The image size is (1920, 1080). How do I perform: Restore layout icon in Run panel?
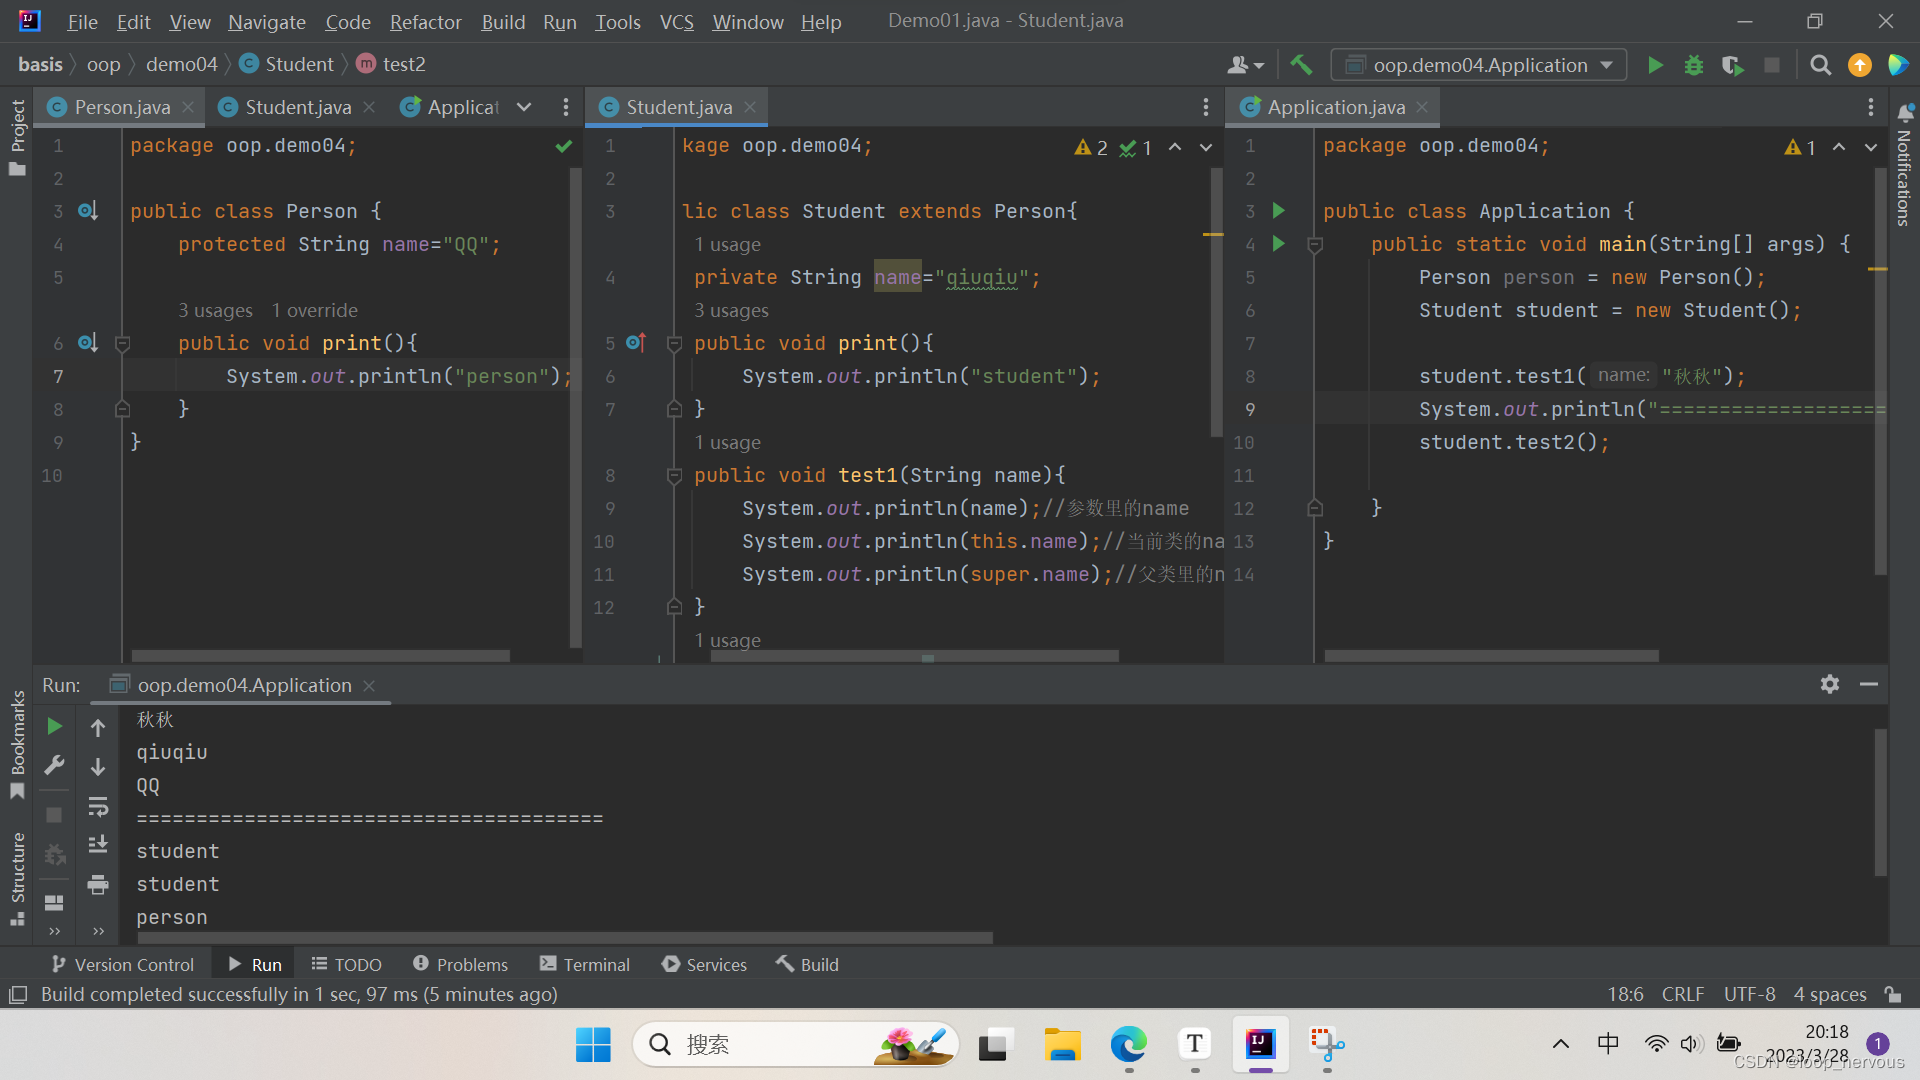click(x=55, y=902)
